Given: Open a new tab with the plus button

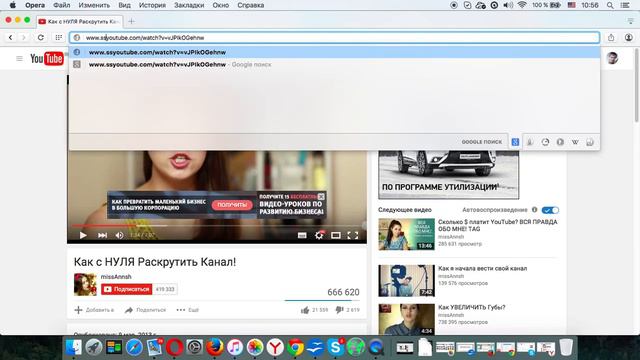Looking at the screenshot, I should point(131,21).
